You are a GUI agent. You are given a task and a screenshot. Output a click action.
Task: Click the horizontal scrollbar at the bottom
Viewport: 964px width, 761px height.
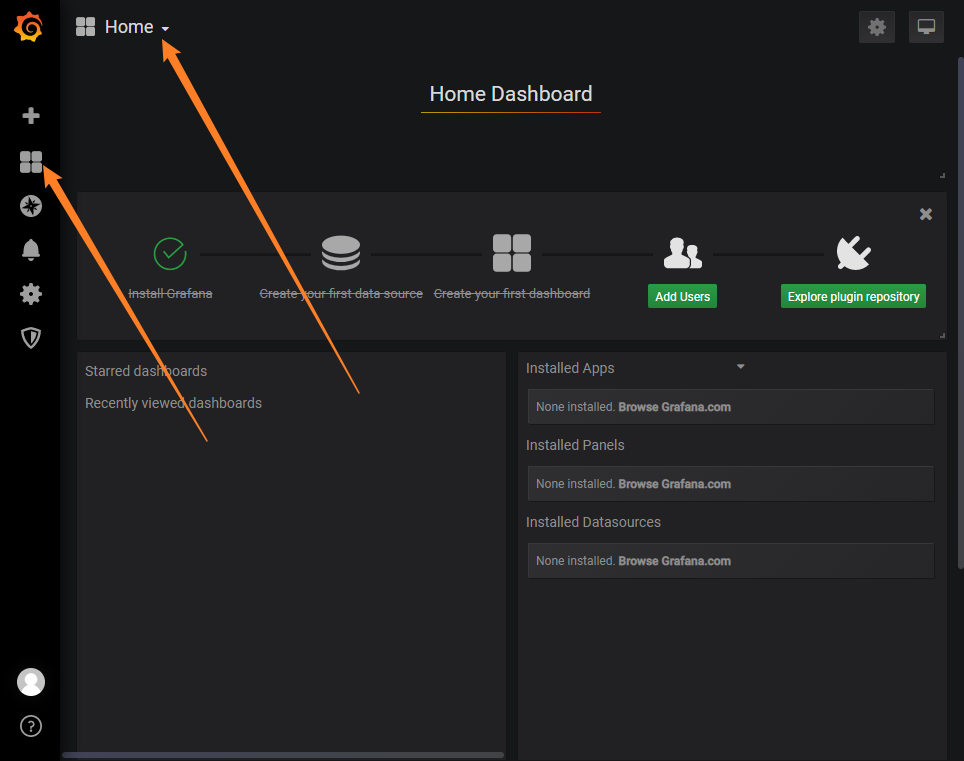(283, 755)
